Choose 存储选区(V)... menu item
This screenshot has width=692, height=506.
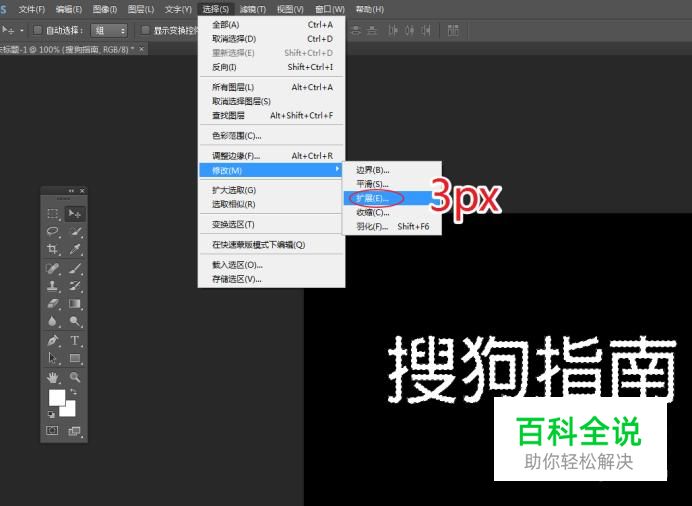[x=271, y=279]
